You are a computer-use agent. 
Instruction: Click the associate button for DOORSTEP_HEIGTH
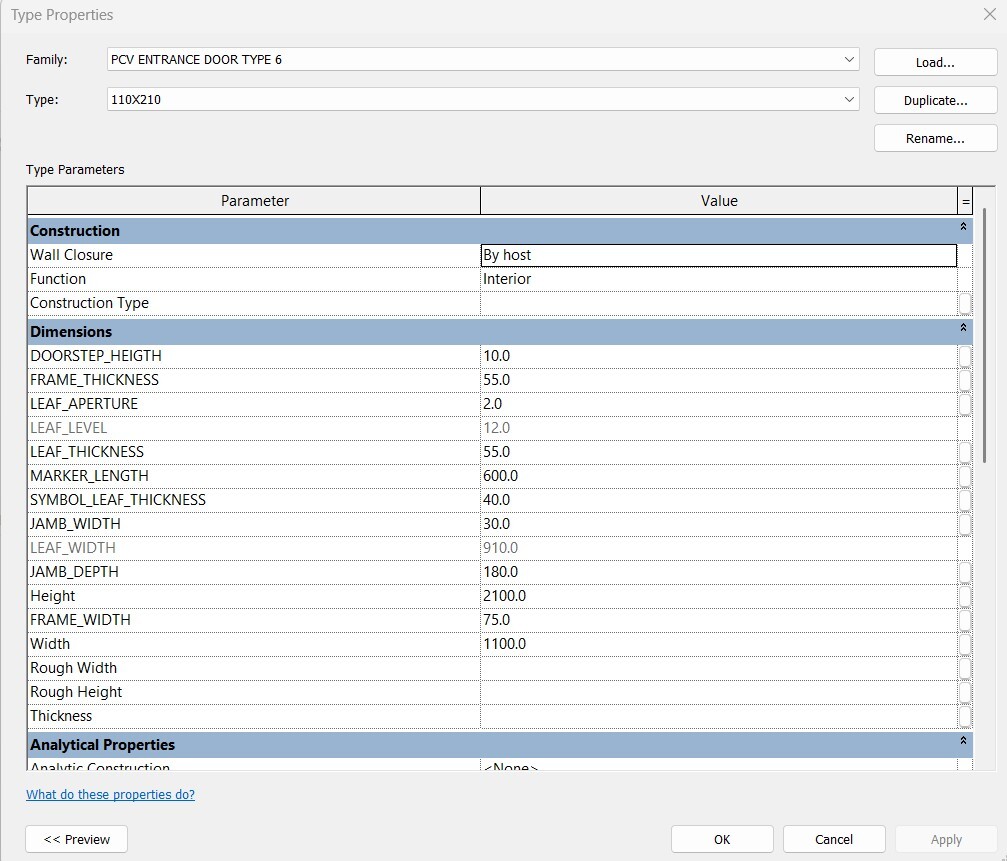(965, 356)
